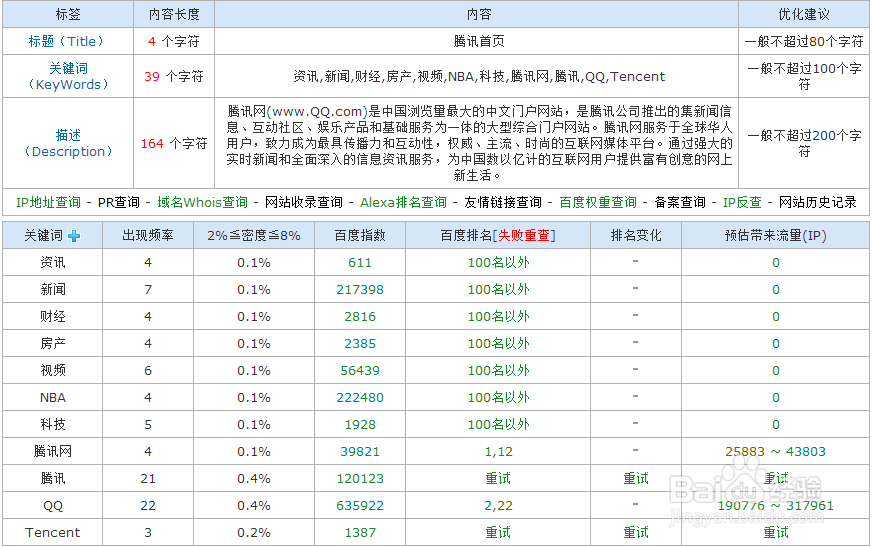Click ranking 1,12 in 腾讯网 row
The width and height of the screenshot is (872, 547).
(x=498, y=452)
